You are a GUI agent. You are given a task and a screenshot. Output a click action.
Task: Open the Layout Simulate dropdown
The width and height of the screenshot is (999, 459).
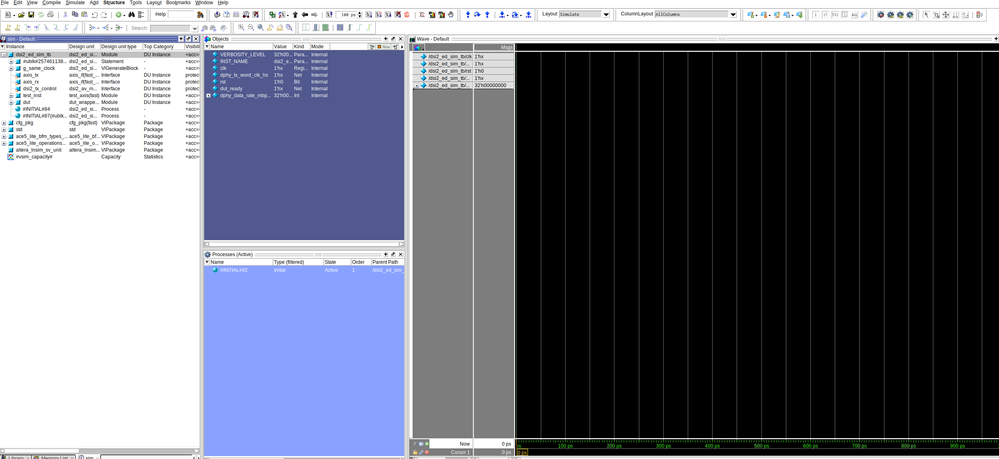coord(606,14)
